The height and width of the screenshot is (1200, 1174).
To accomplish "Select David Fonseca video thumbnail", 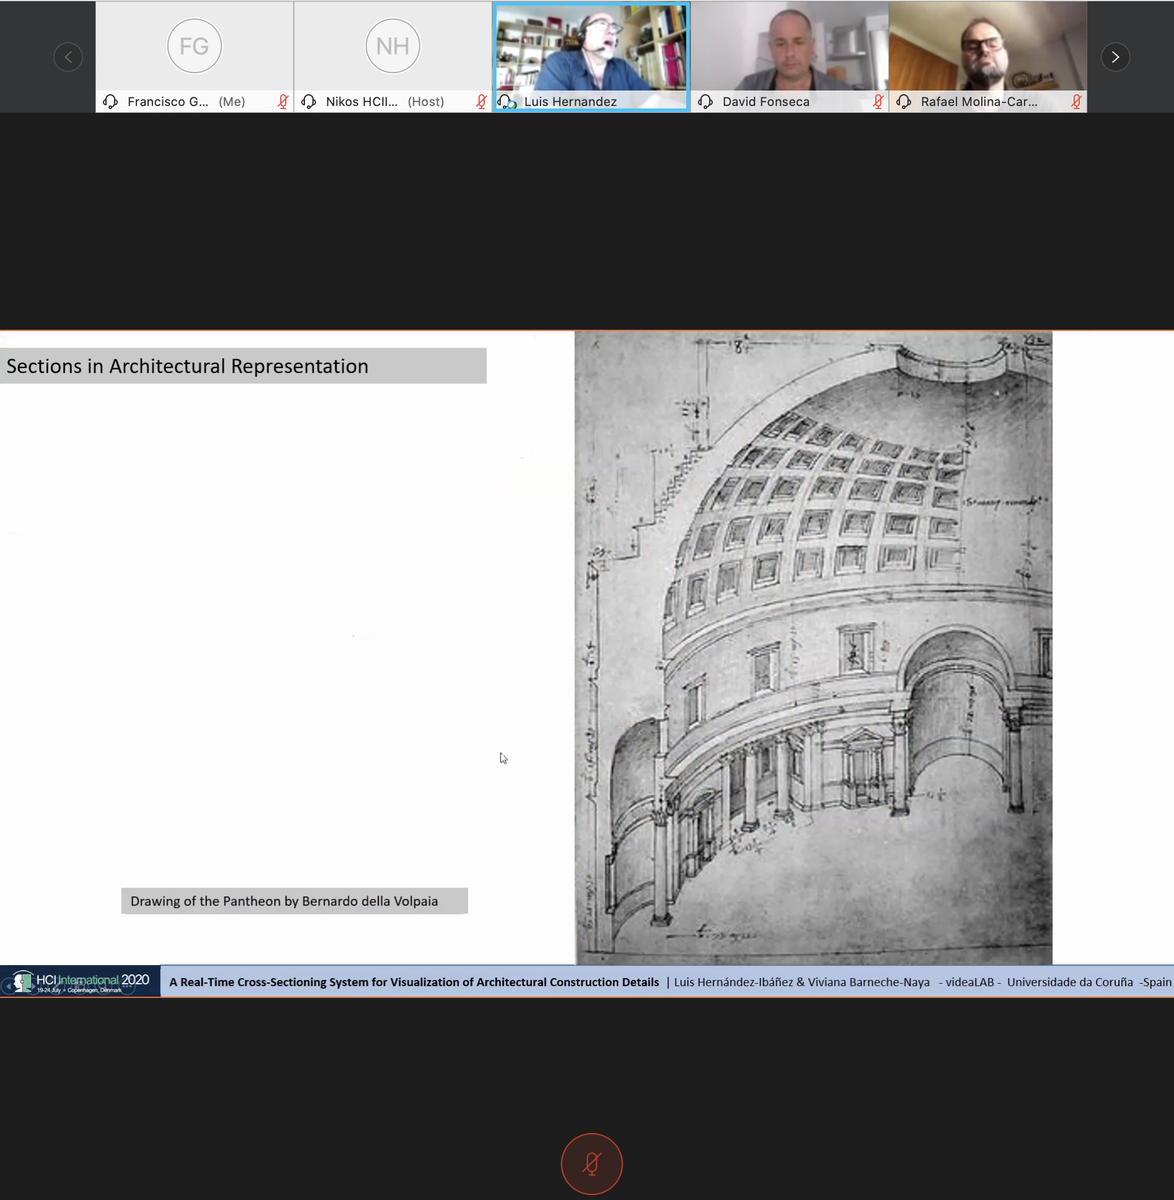I will [x=789, y=56].
